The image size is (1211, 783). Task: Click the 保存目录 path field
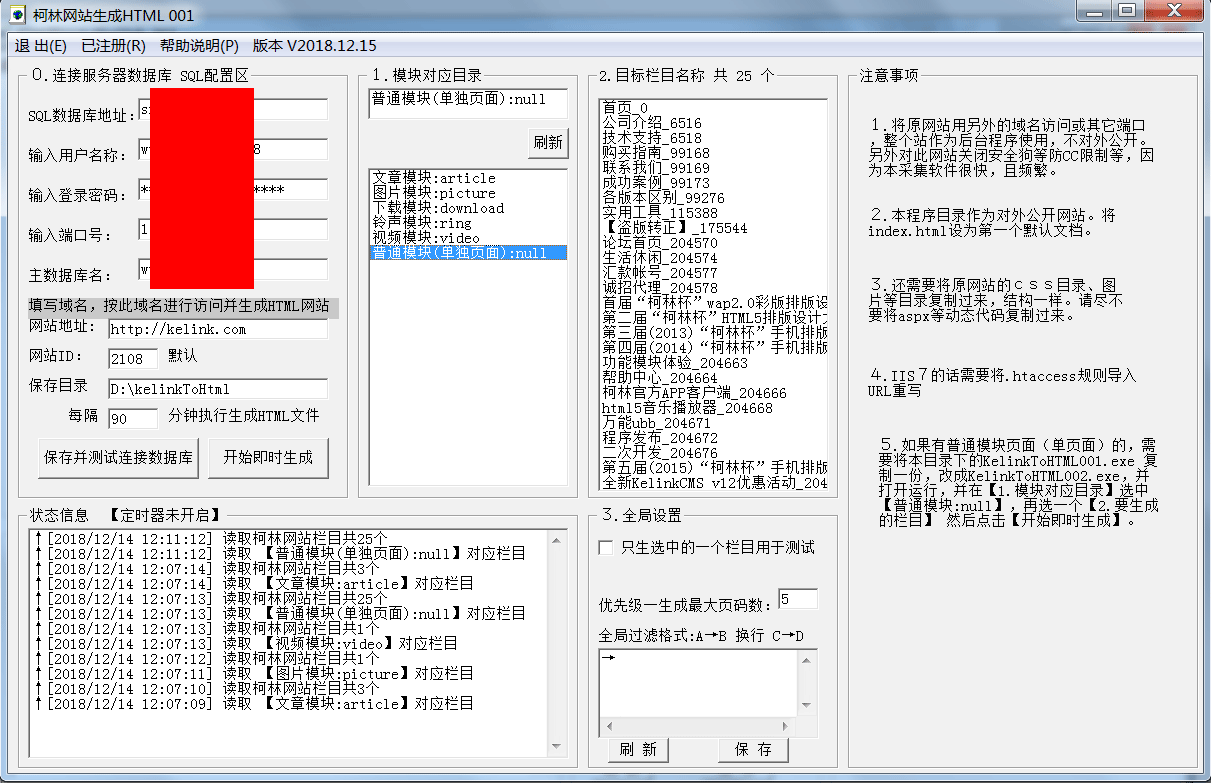(218, 389)
